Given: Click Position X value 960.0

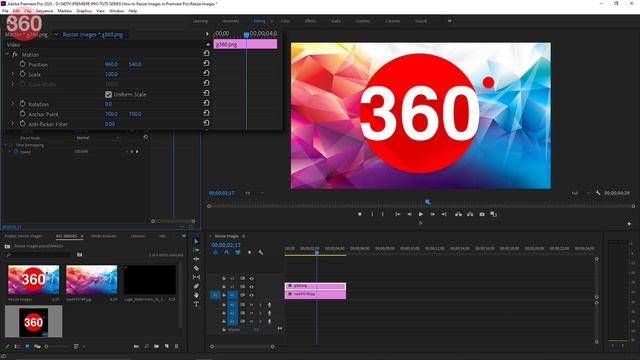Looking at the screenshot, I should [x=111, y=64].
